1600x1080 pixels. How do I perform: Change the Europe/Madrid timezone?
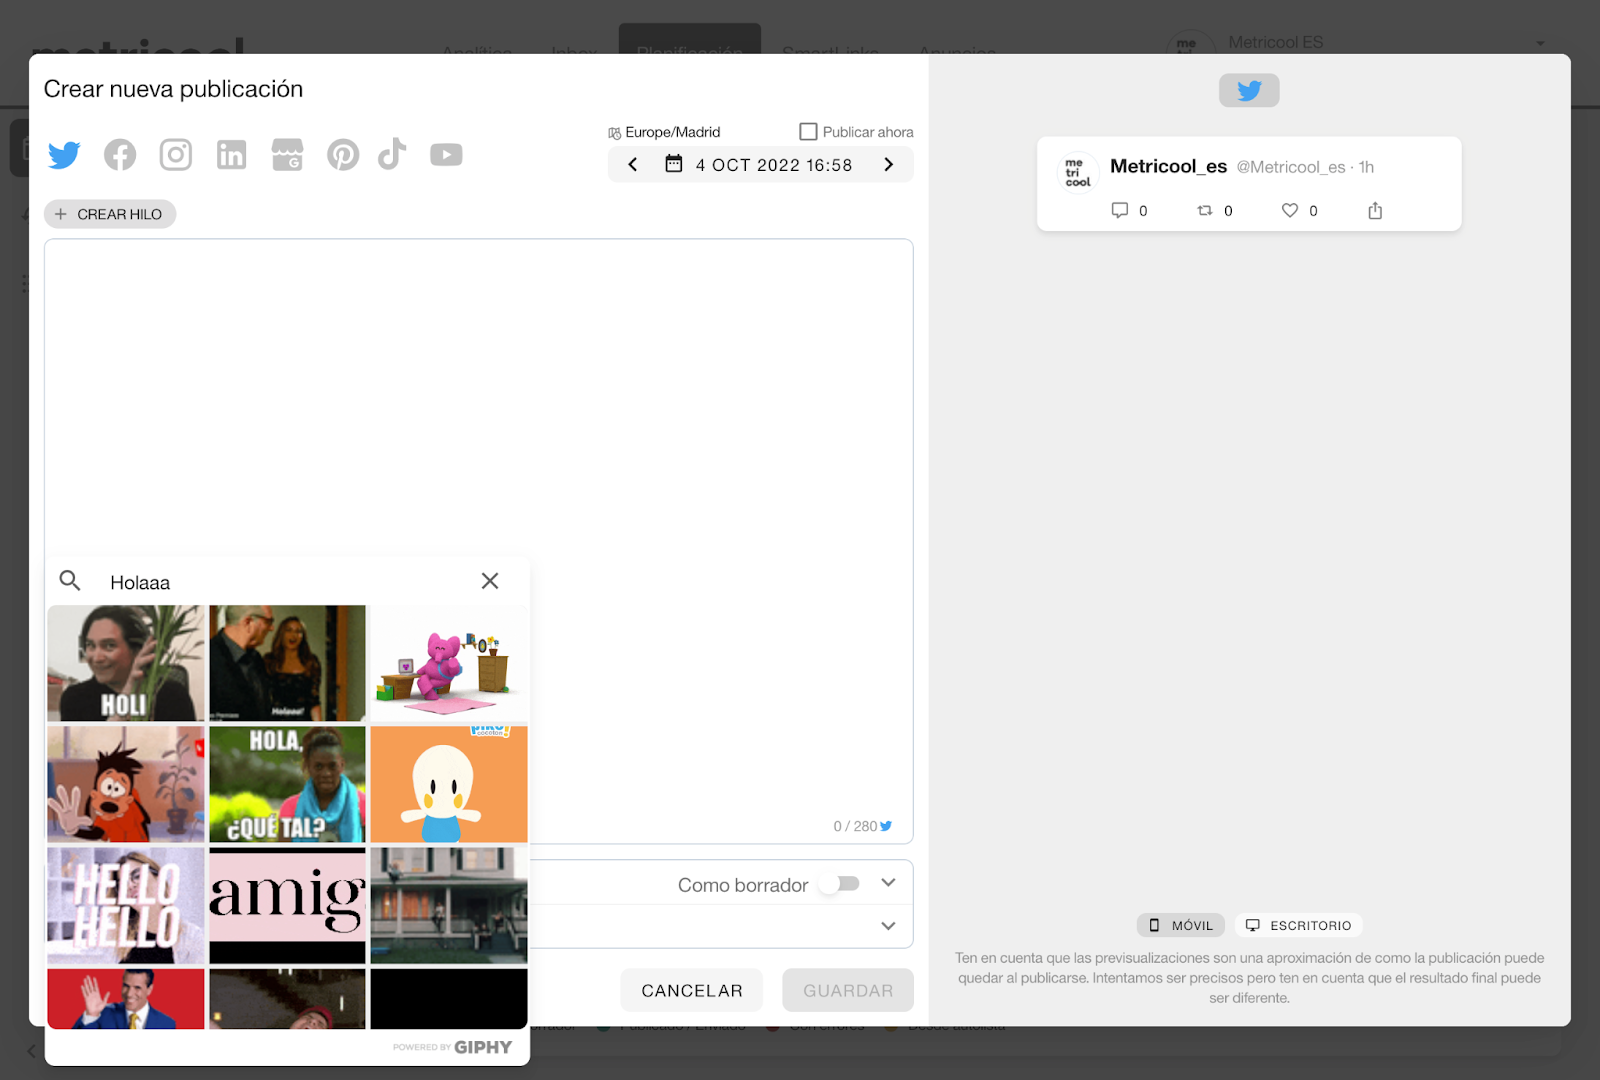point(664,132)
